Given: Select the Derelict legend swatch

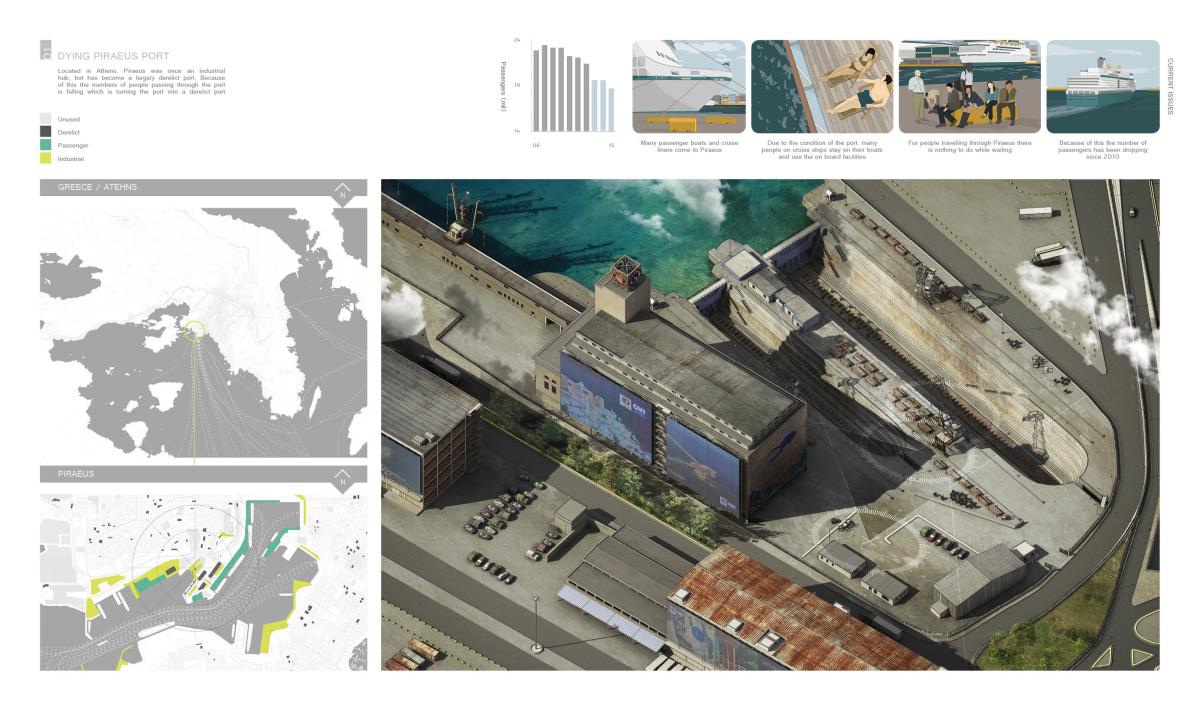Looking at the screenshot, I should (x=46, y=132).
